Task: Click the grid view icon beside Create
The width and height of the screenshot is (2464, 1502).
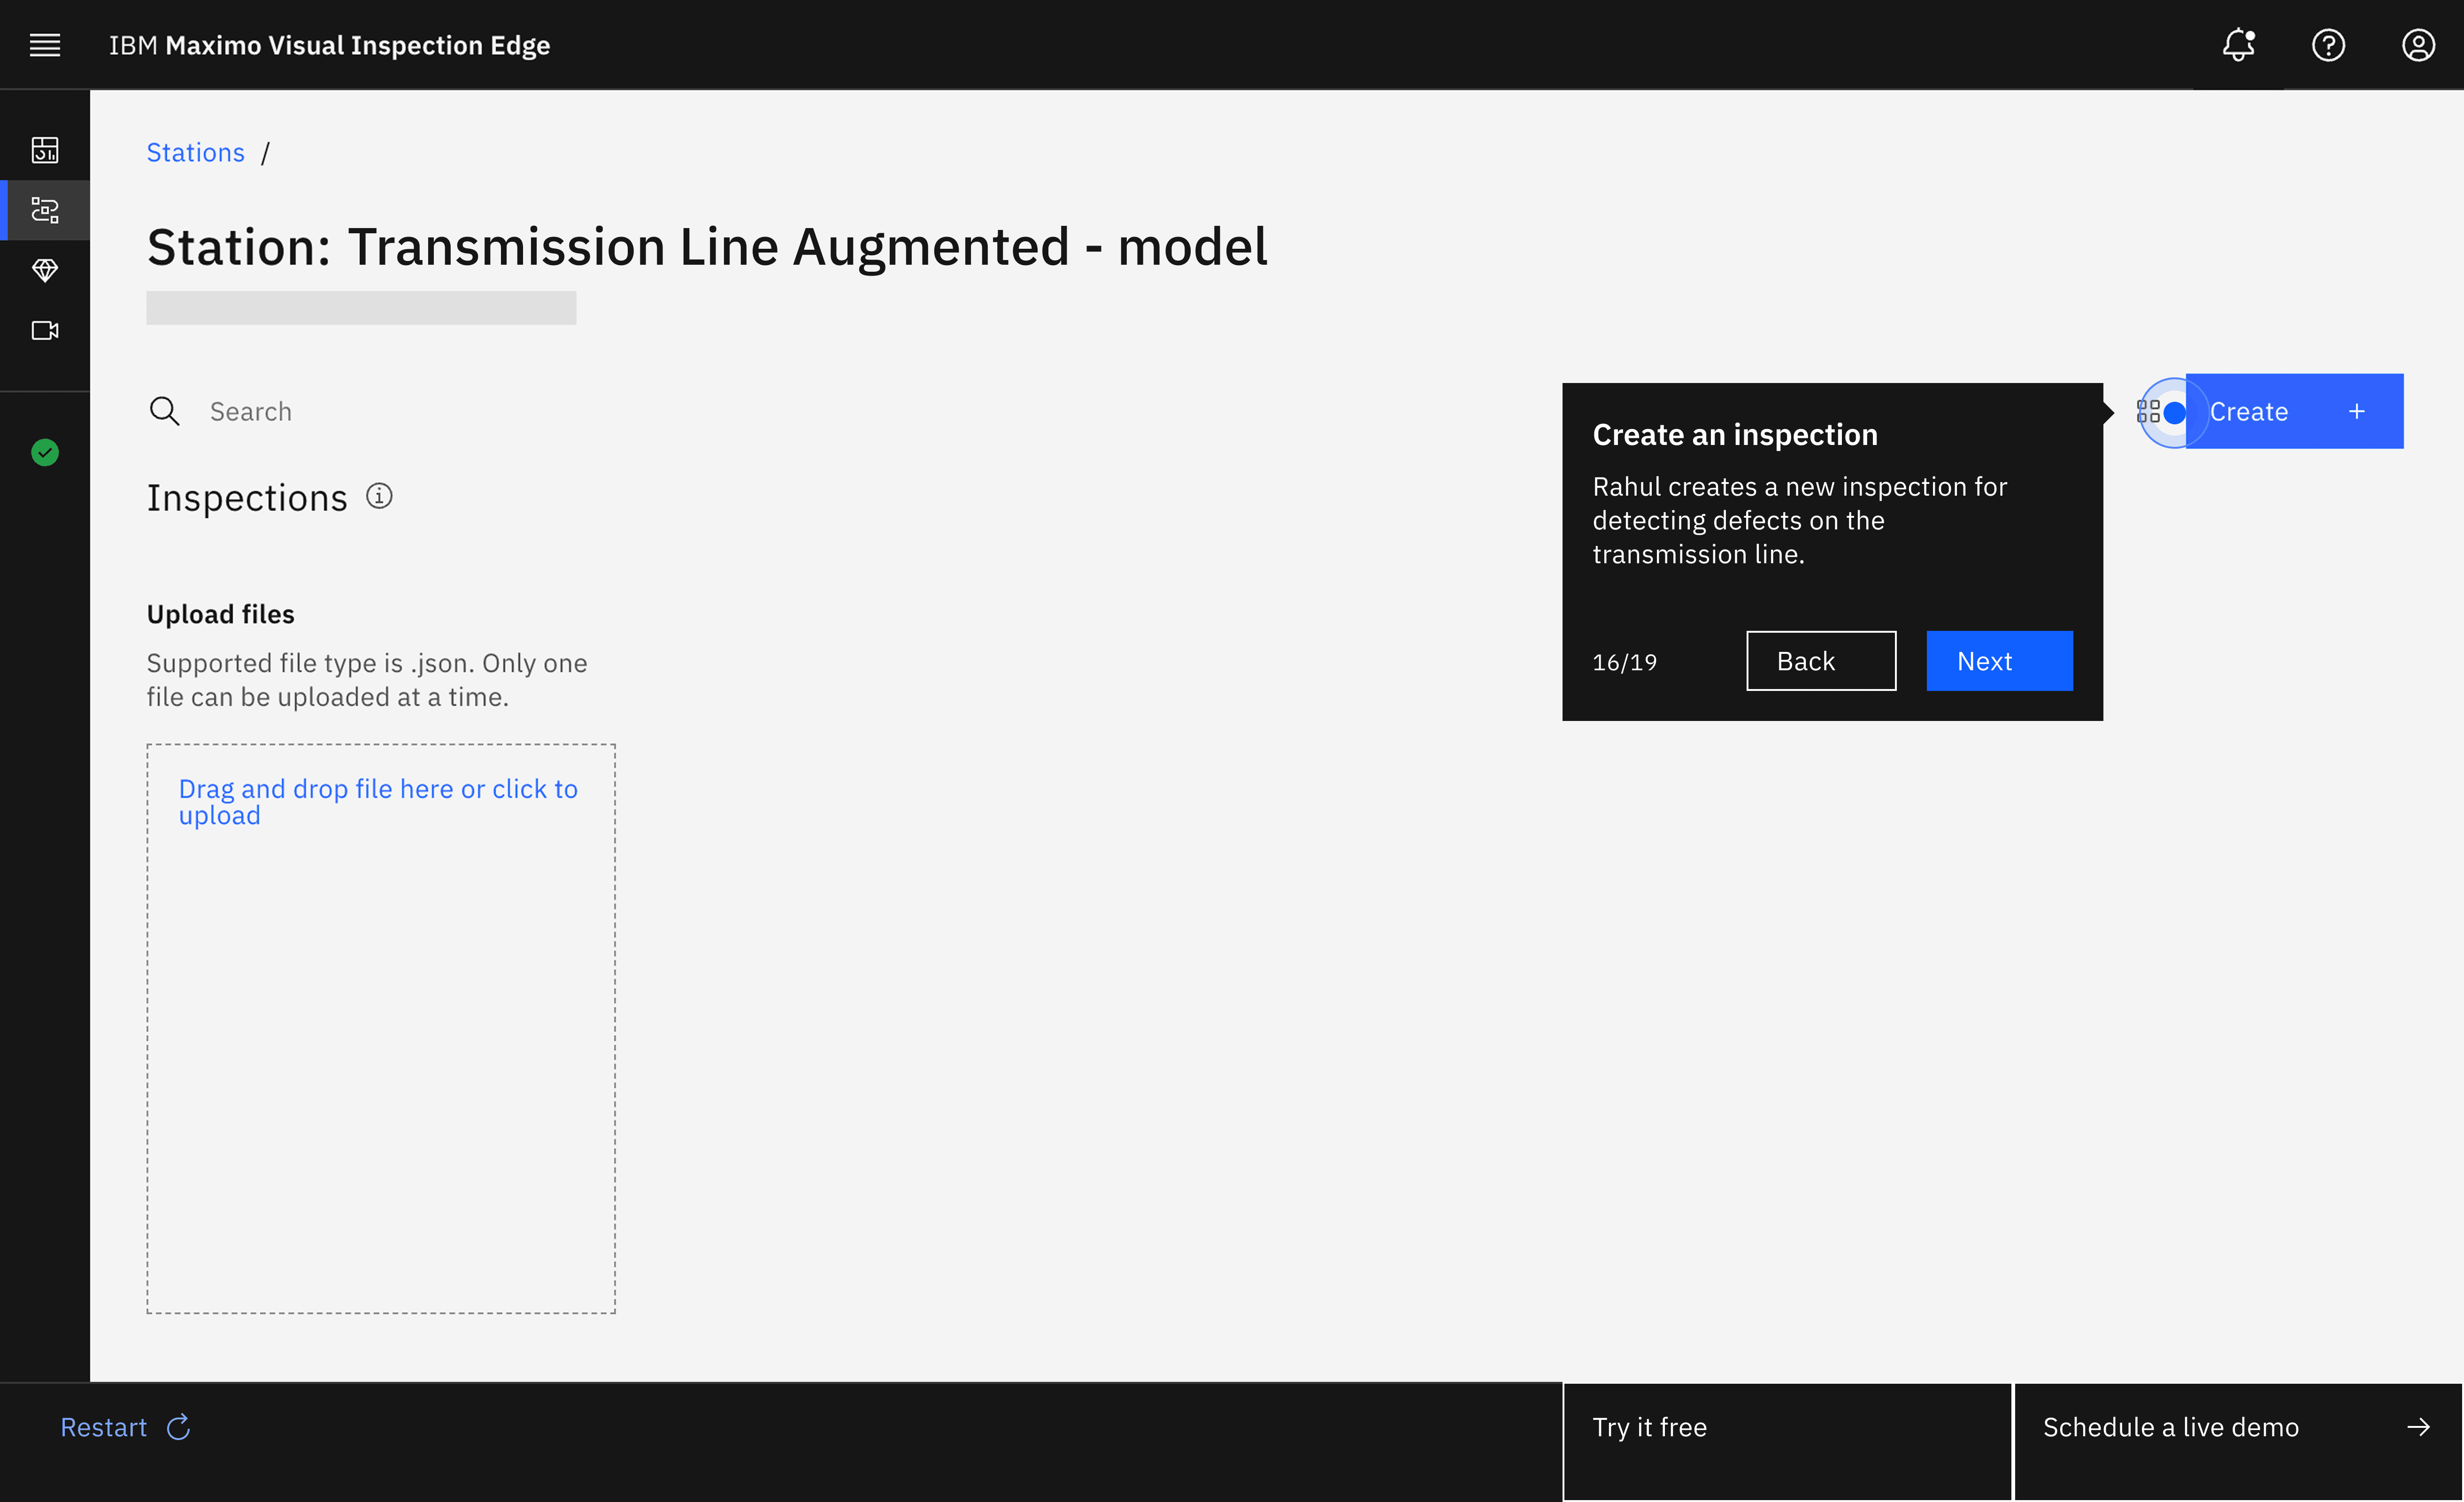Action: pyautogui.click(x=2148, y=411)
